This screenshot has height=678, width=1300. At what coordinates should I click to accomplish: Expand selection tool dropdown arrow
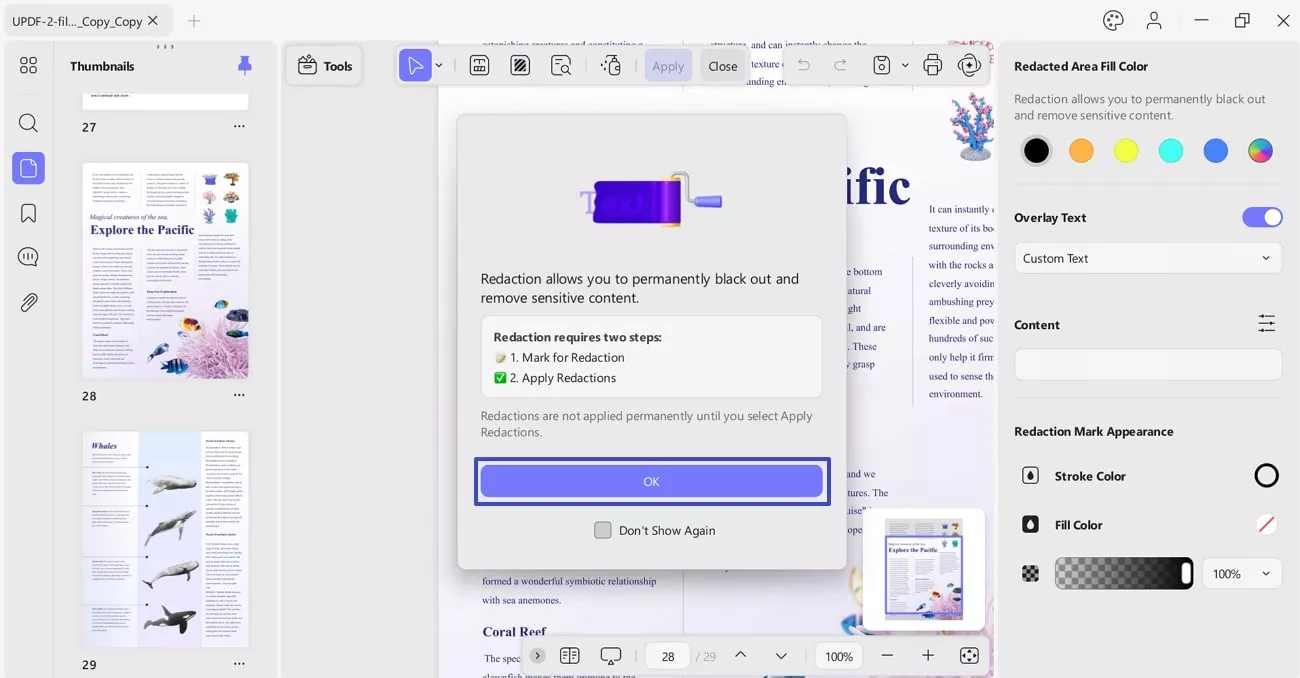(x=439, y=66)
